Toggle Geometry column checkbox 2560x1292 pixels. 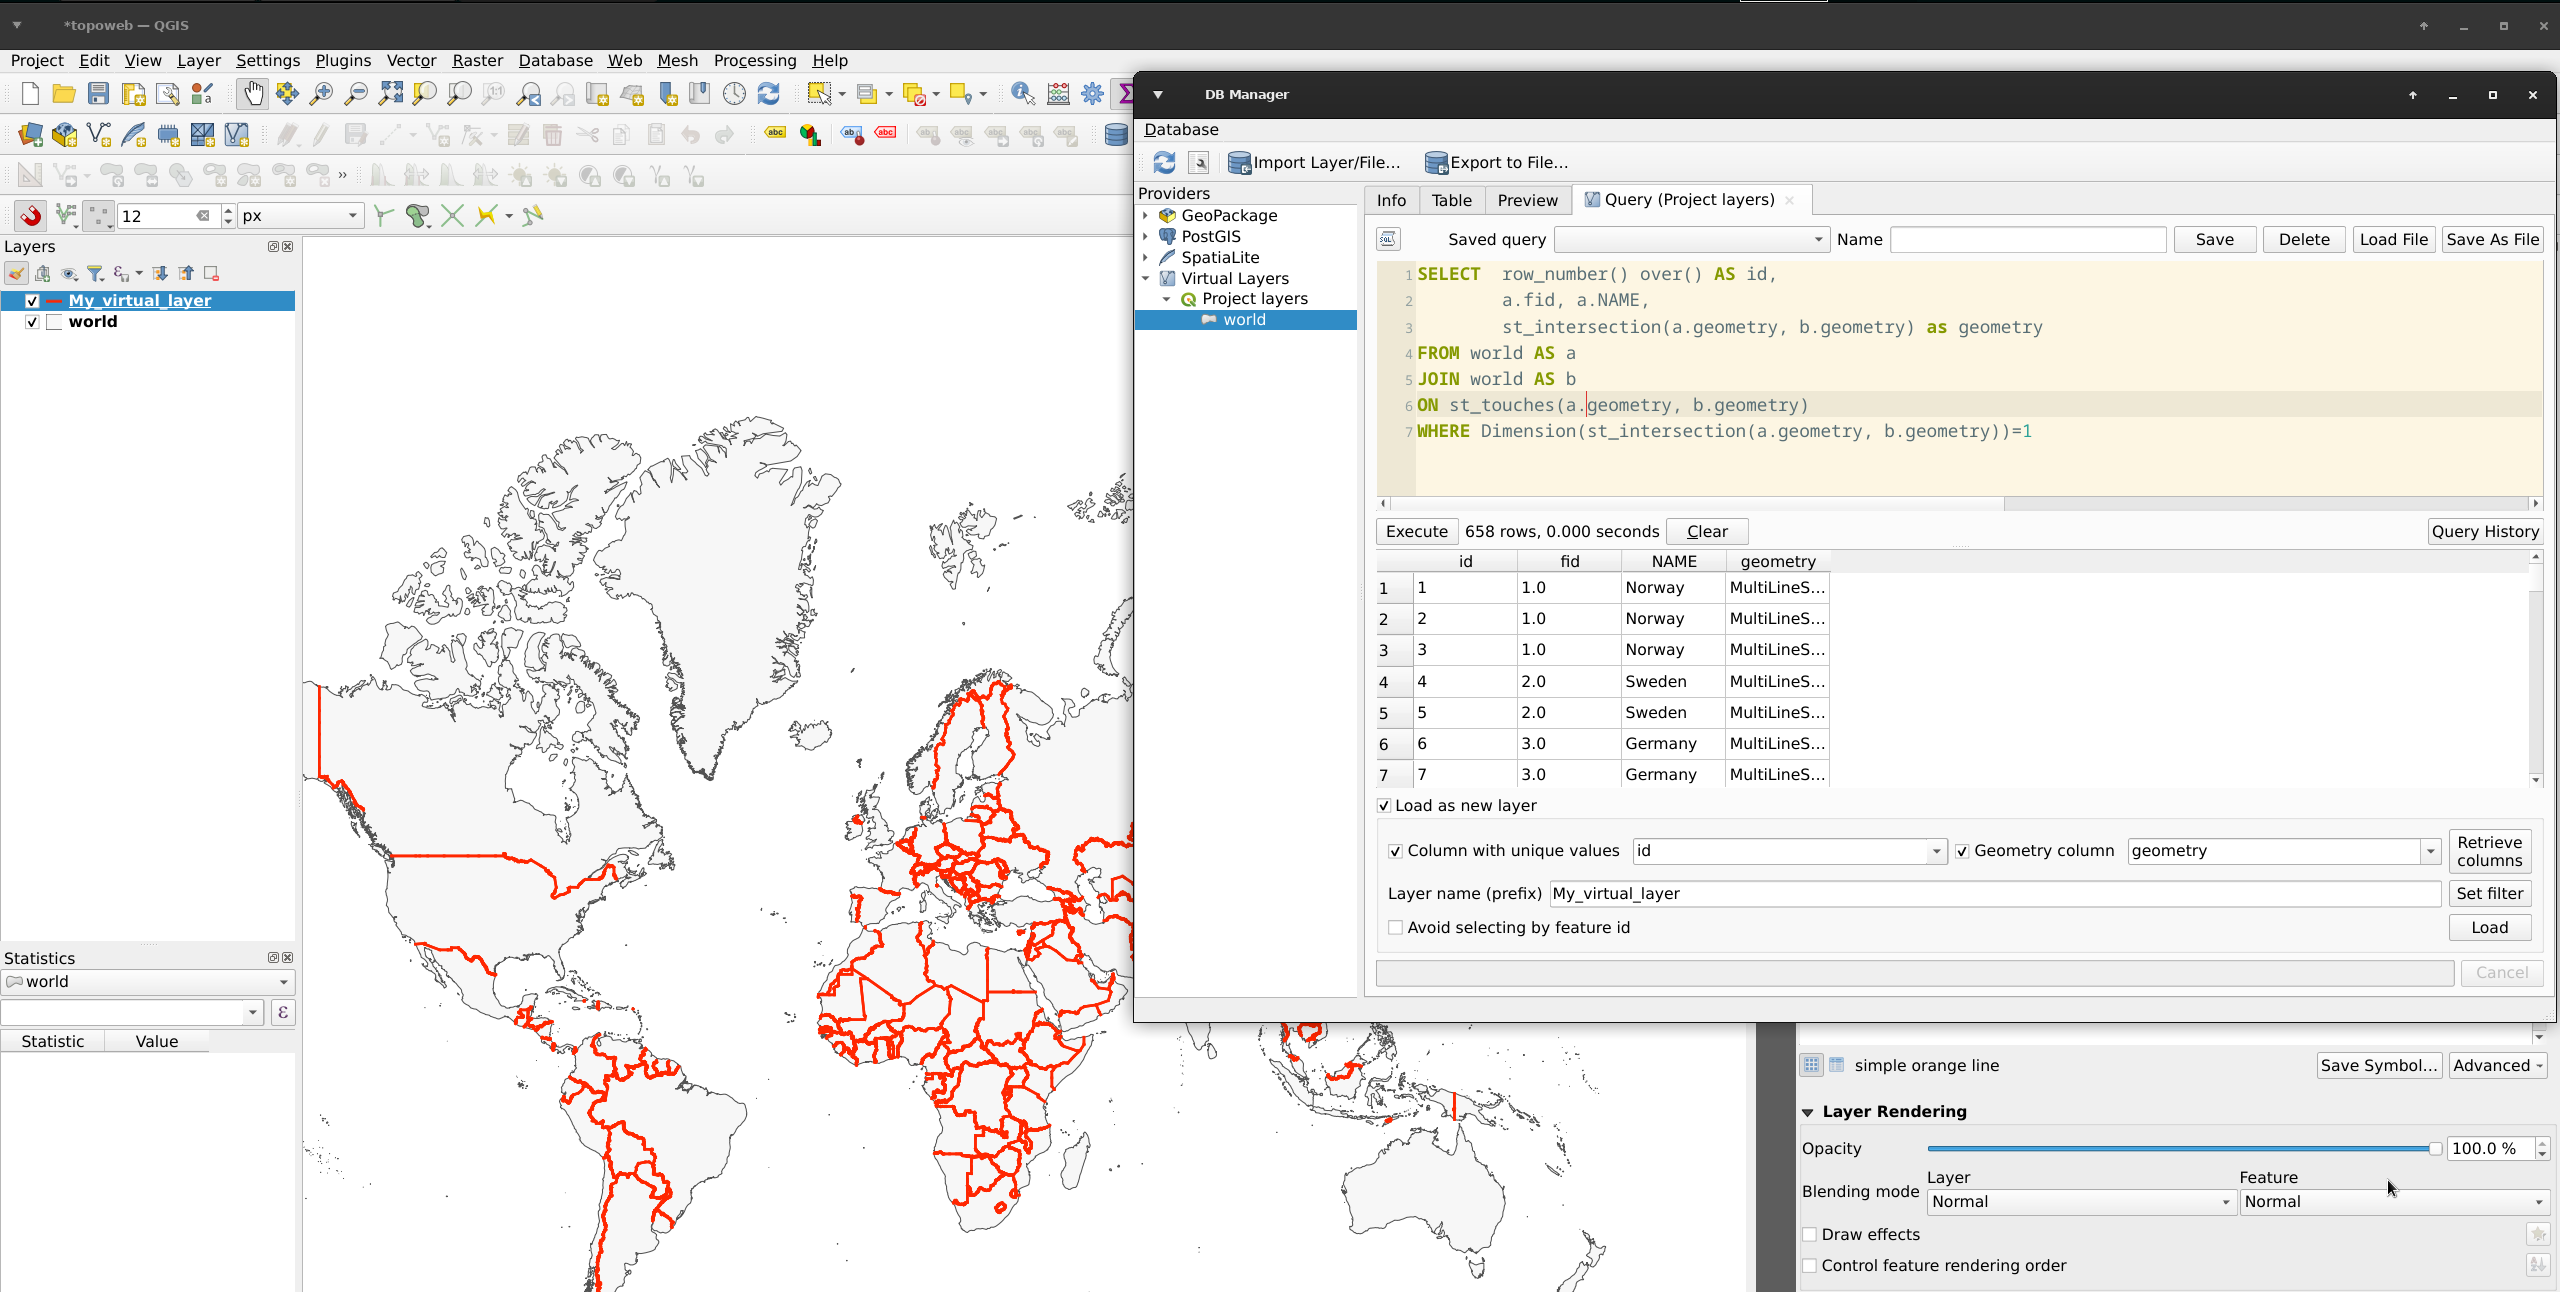pyautogui.click(x=1962, y=851)
